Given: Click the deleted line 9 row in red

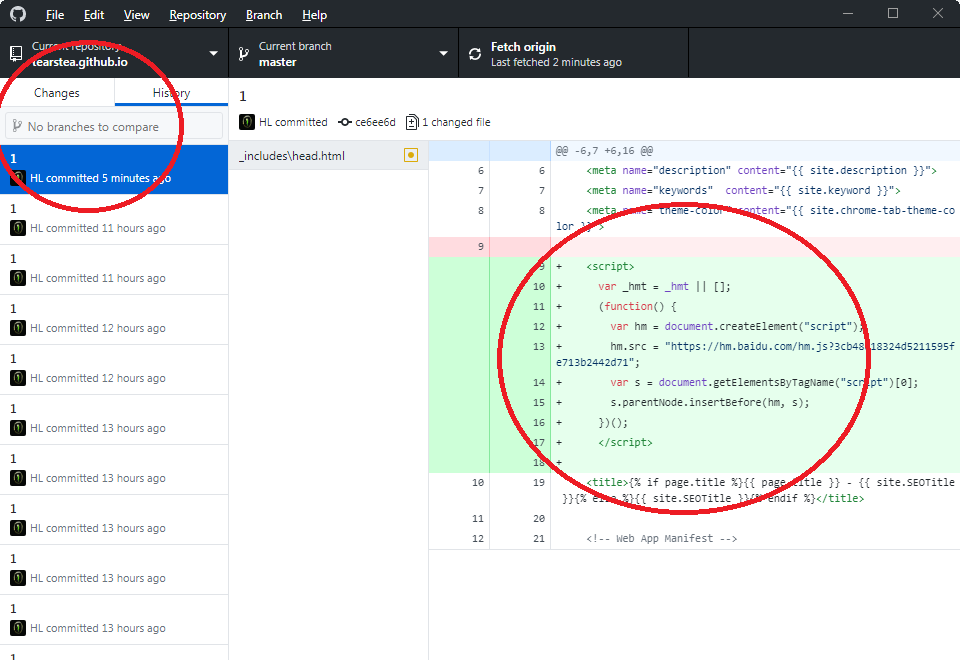Looking at the screenshot, I should click(x=694, y=247).
